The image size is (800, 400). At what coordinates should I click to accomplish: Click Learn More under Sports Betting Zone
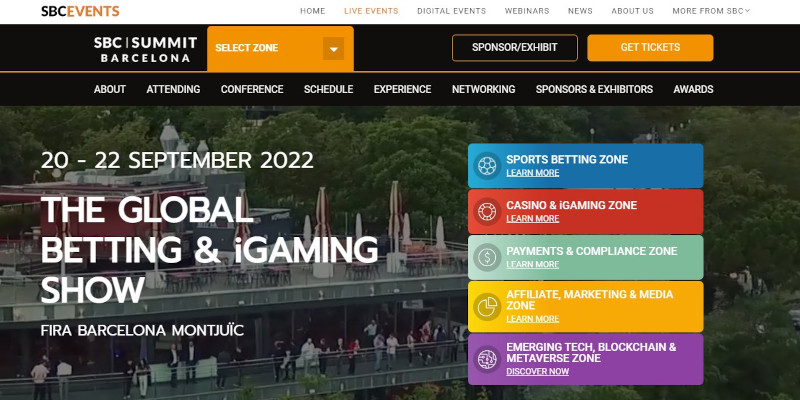[x=533, y=173]
